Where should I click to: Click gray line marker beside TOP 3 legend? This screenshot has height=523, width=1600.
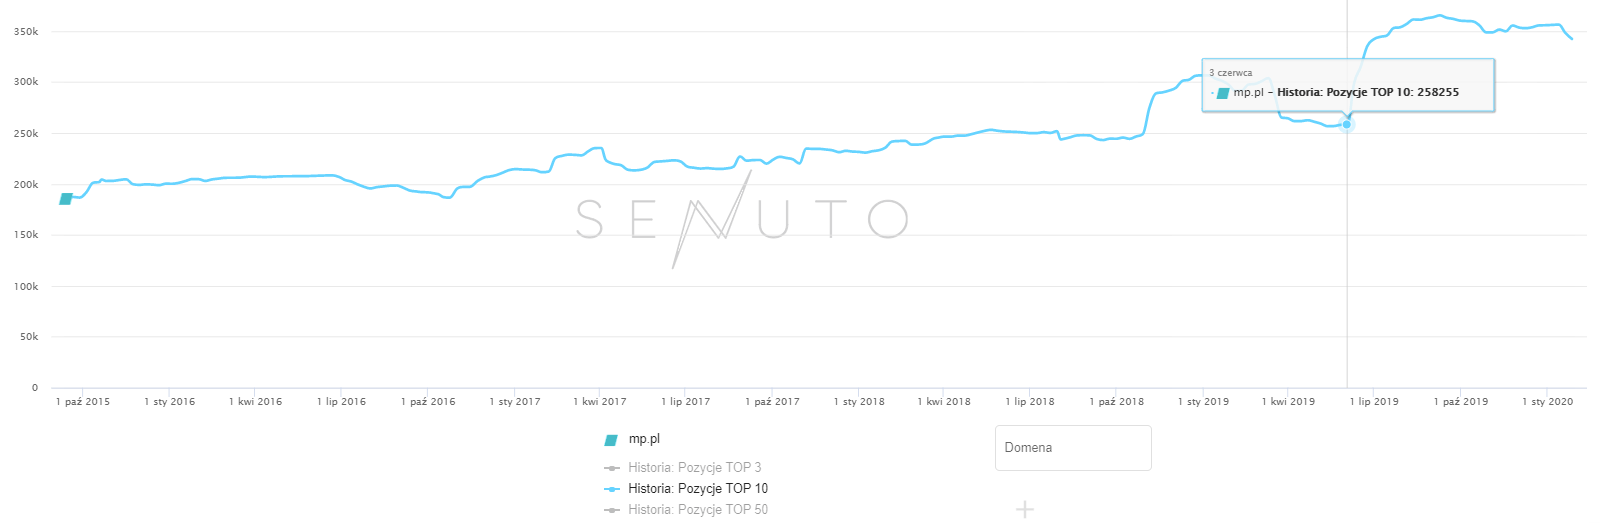click(x=612, y=468)
